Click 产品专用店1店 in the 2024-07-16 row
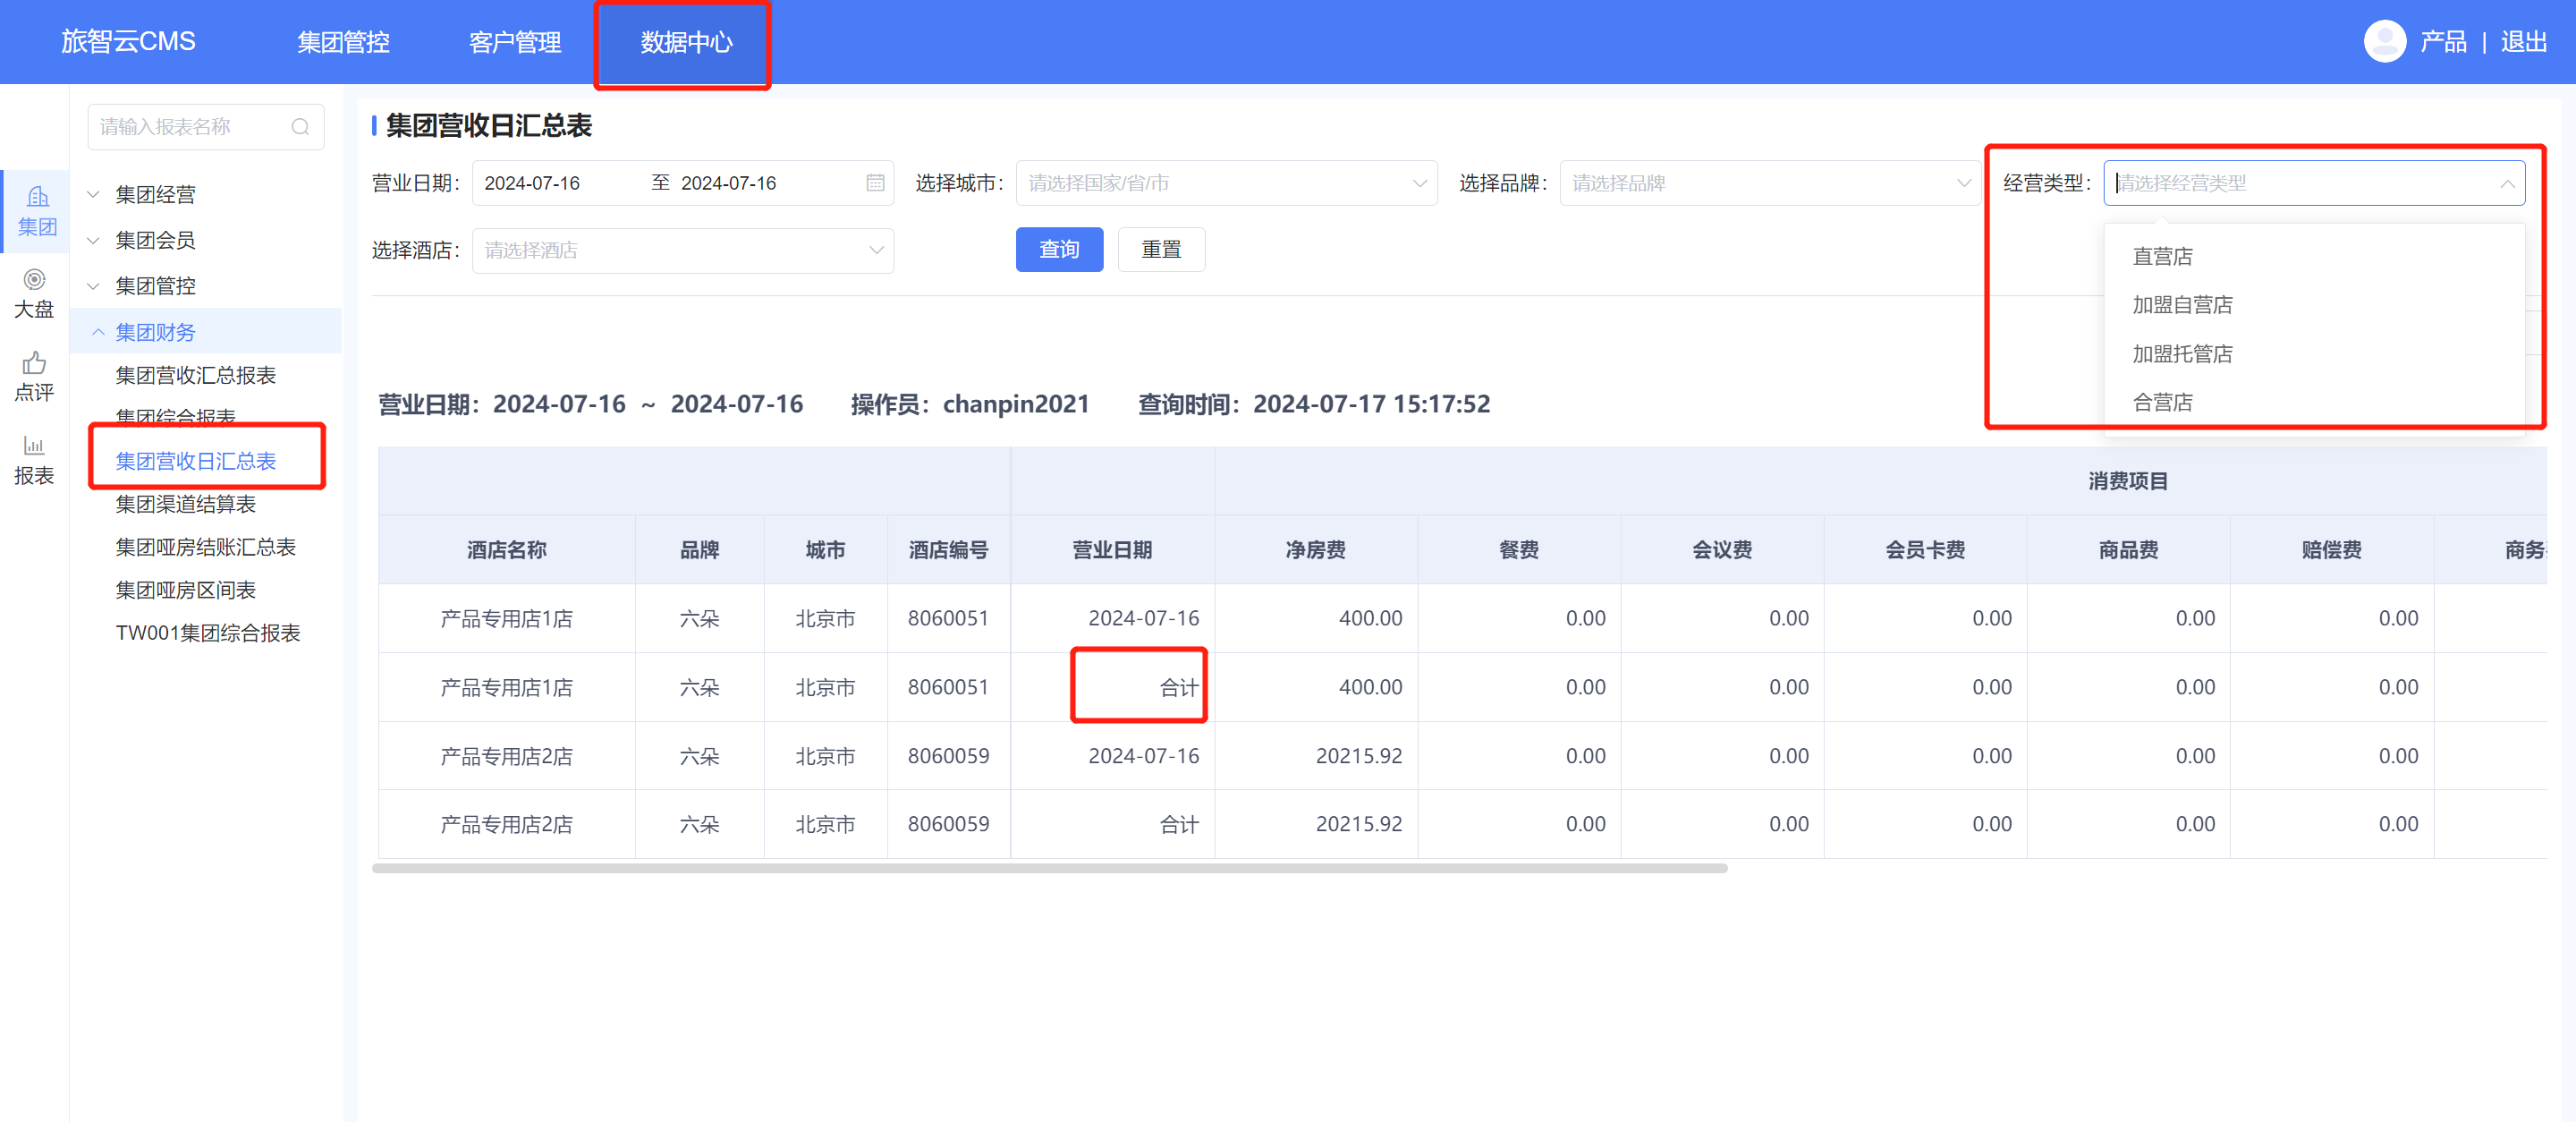 click(507, 619)
